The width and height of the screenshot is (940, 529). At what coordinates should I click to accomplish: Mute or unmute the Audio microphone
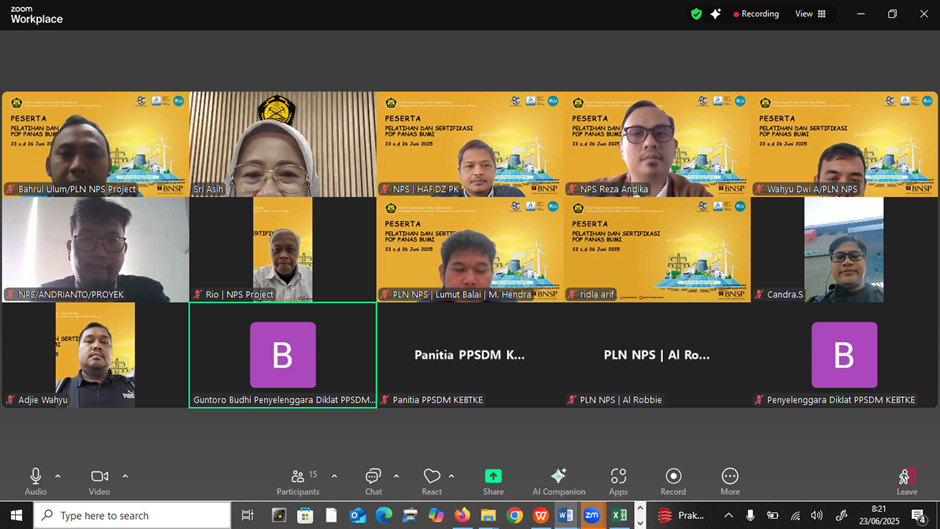point(35,482)
